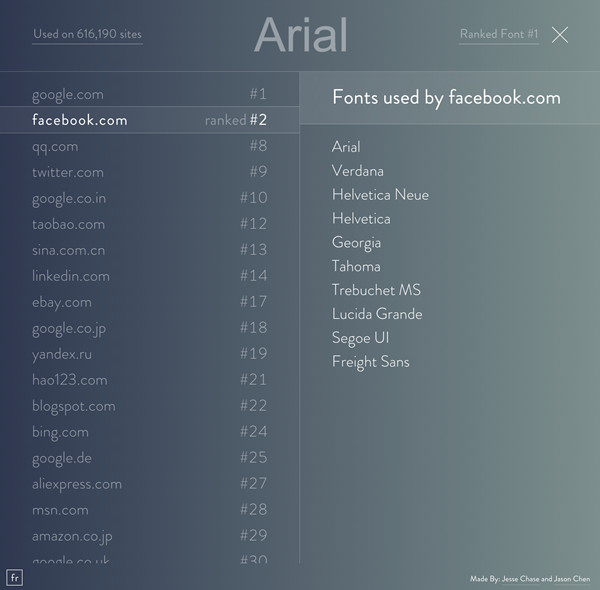Select google.com in the site list
Image resolution: width=600 pixels, height=590 pixels.
tap(150, 94)
